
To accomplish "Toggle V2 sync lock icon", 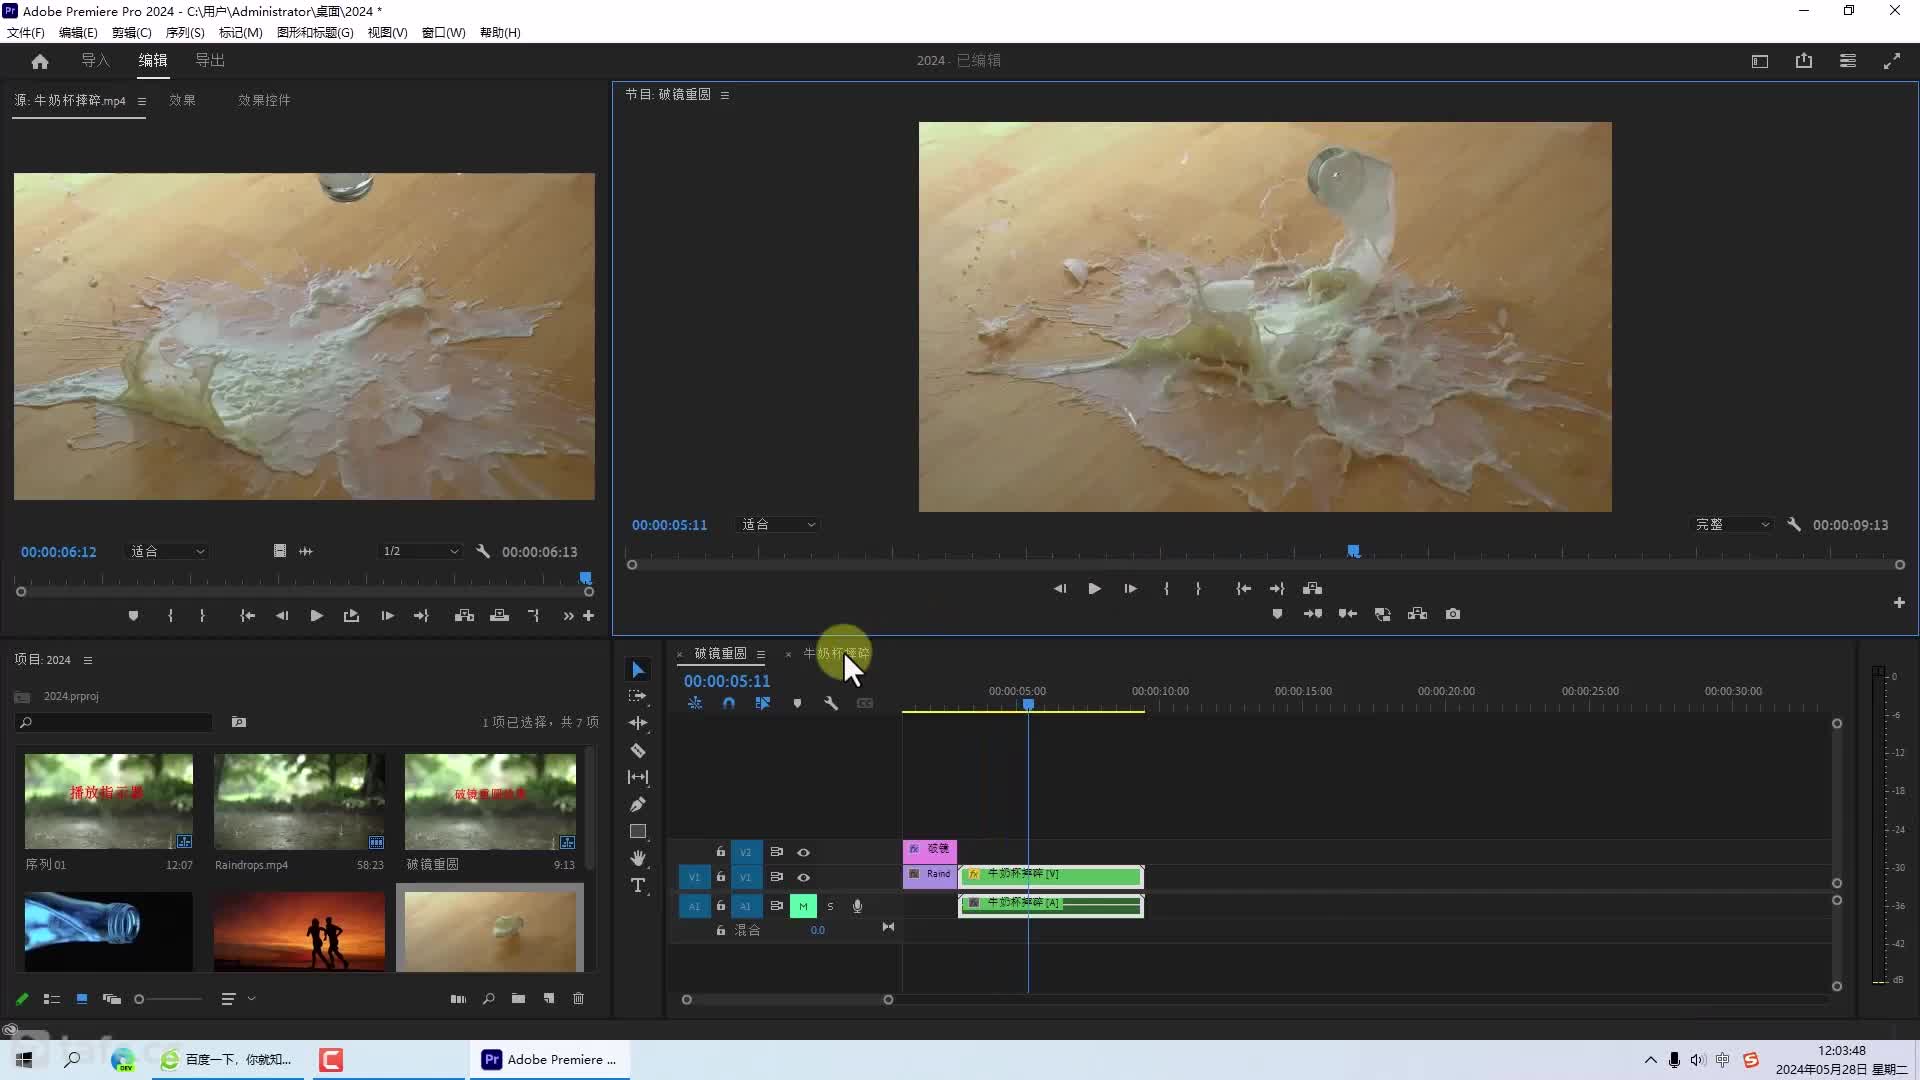I will click(776, 852).
